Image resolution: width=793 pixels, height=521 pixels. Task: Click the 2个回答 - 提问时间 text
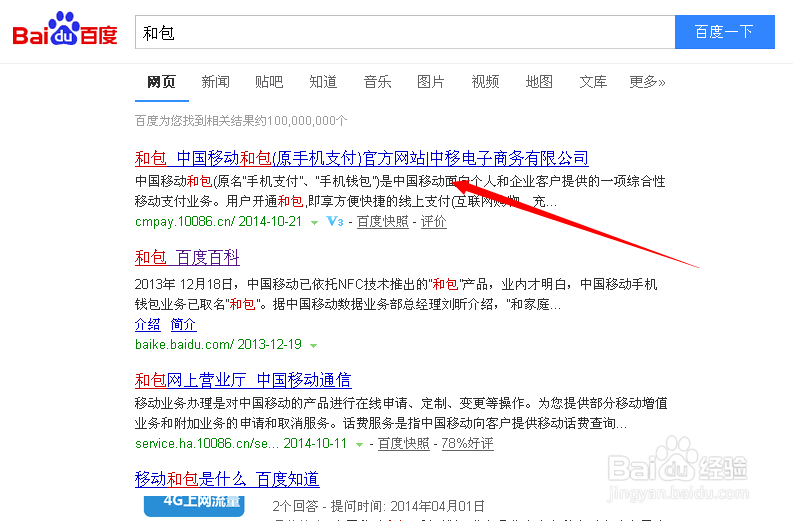378,506
